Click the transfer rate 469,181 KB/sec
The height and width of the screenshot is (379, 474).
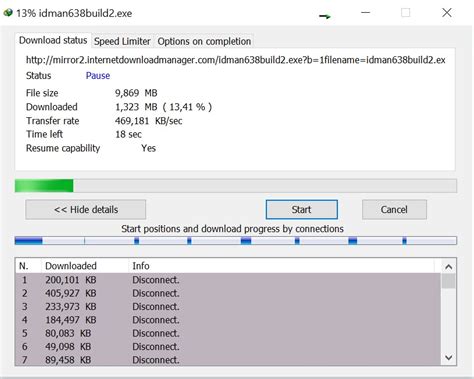[149, 121]
